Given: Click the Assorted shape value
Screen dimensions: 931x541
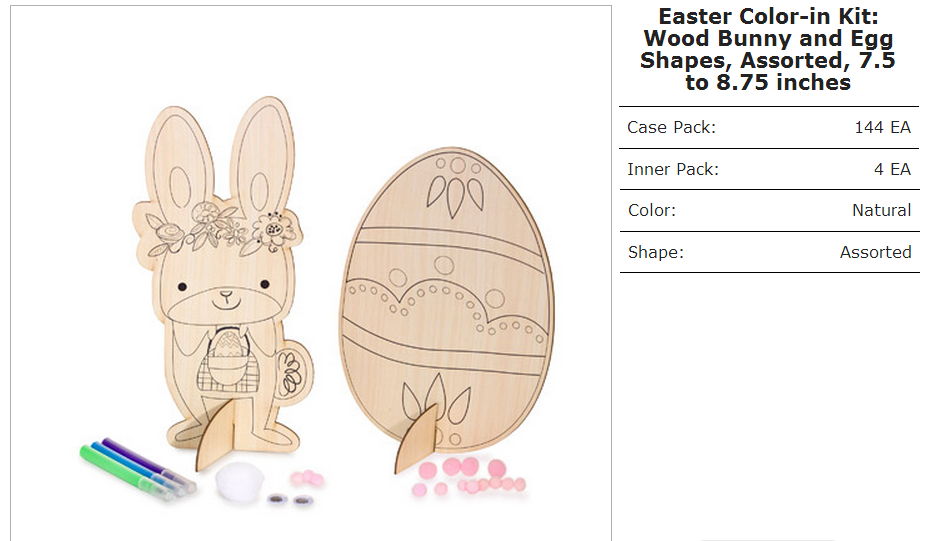Looking at the screenshot, I should pyautogui.click(x=875, y=252).
